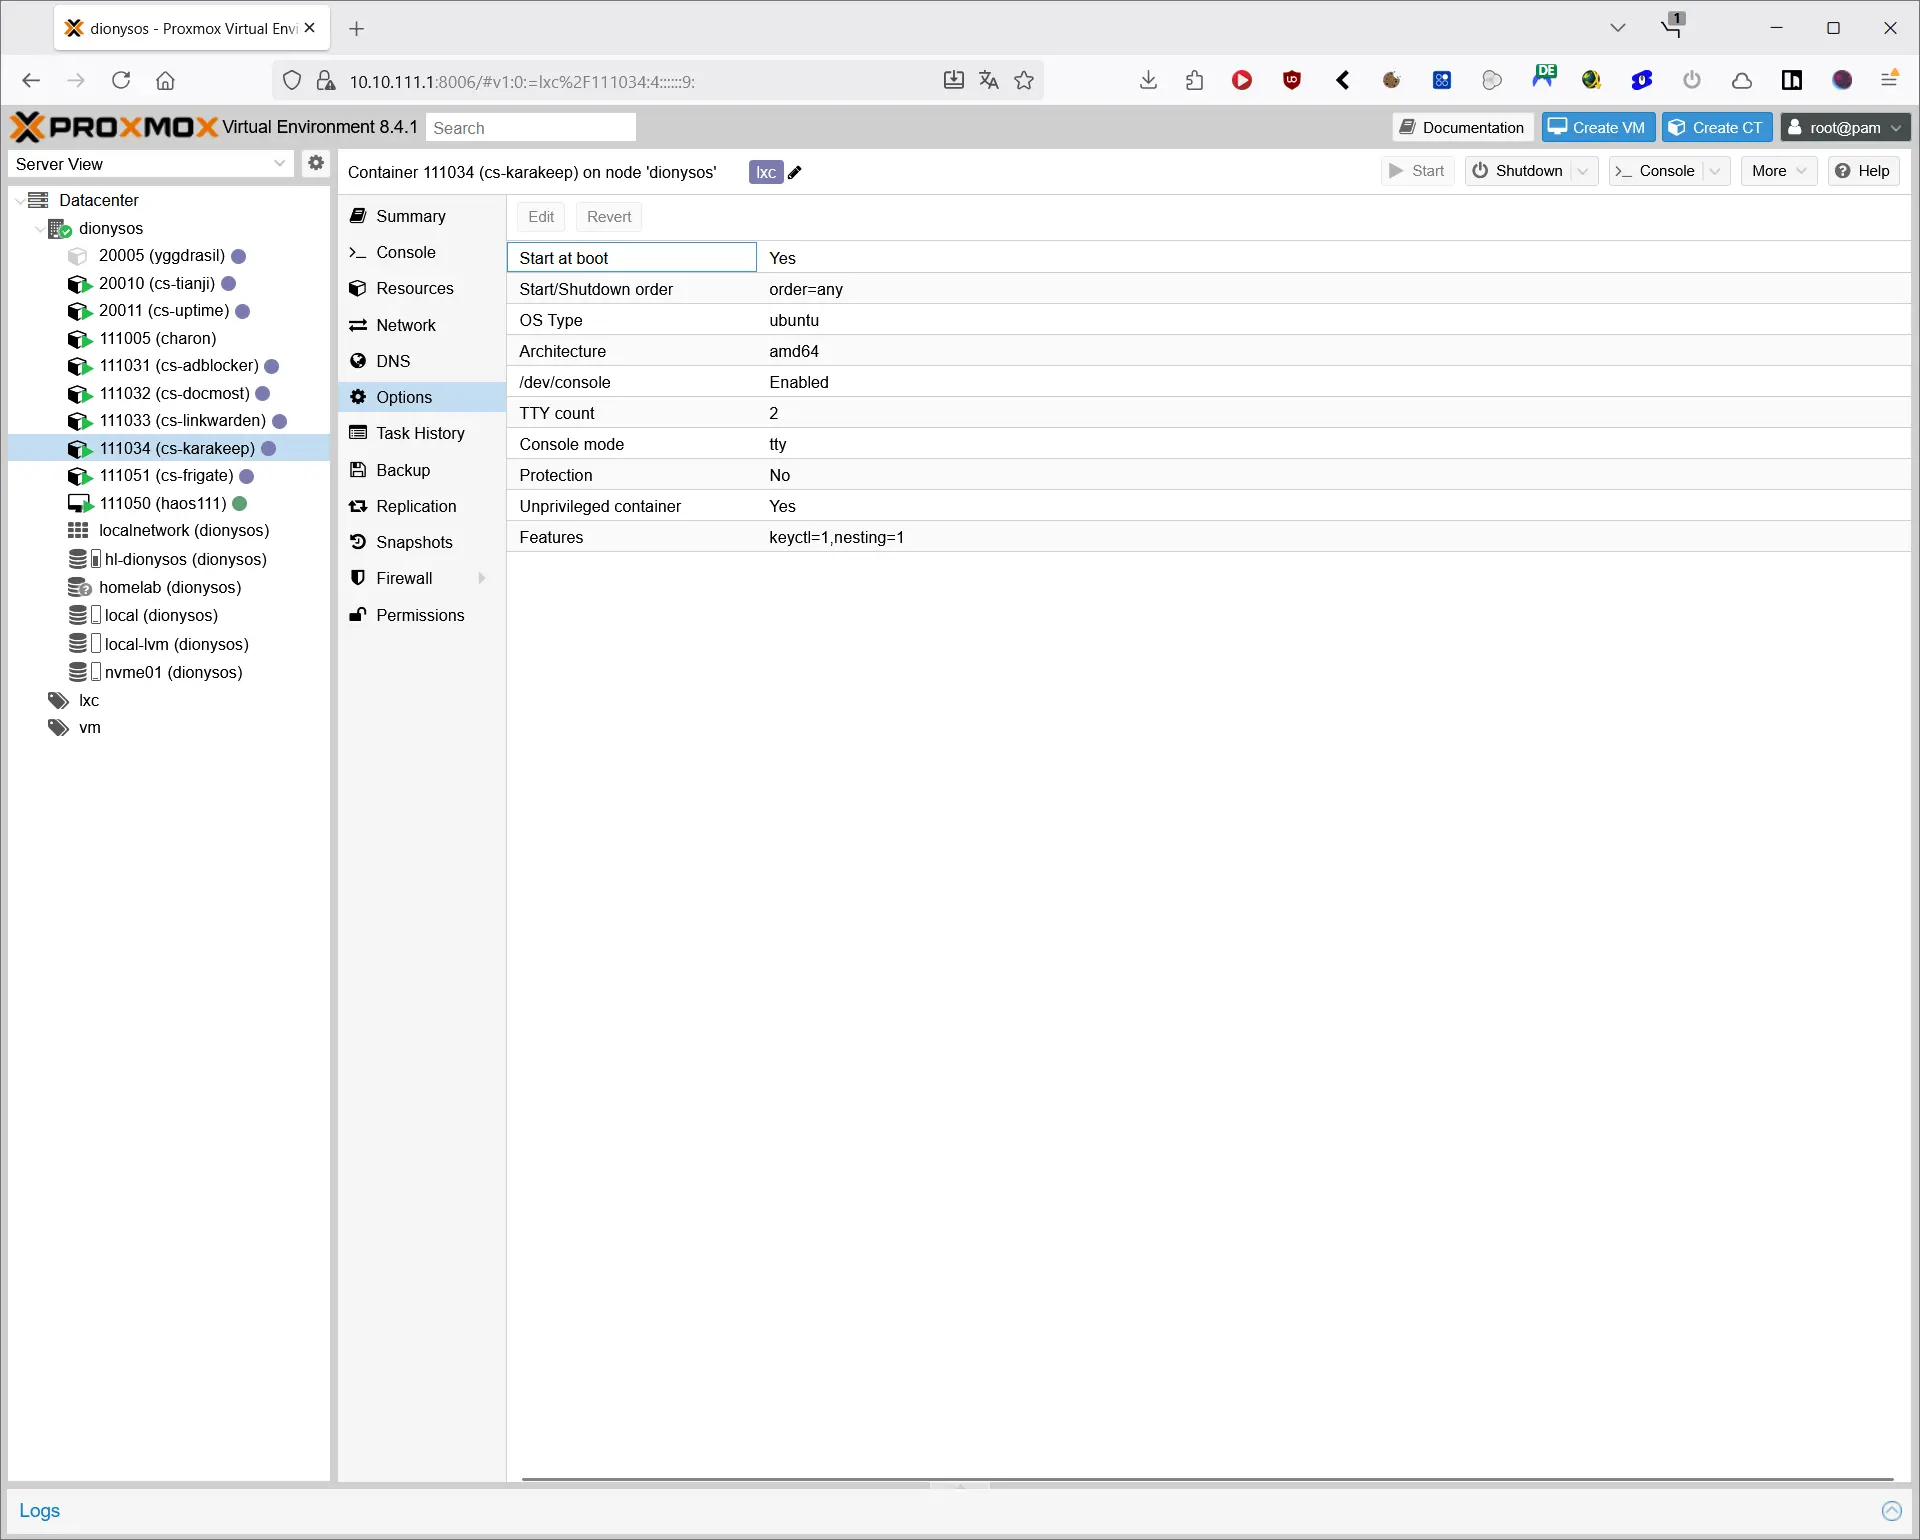This screenshot has height=1540, width=1920.
Task: Click the Create CT button
Action: click(x=1716, y=128)
